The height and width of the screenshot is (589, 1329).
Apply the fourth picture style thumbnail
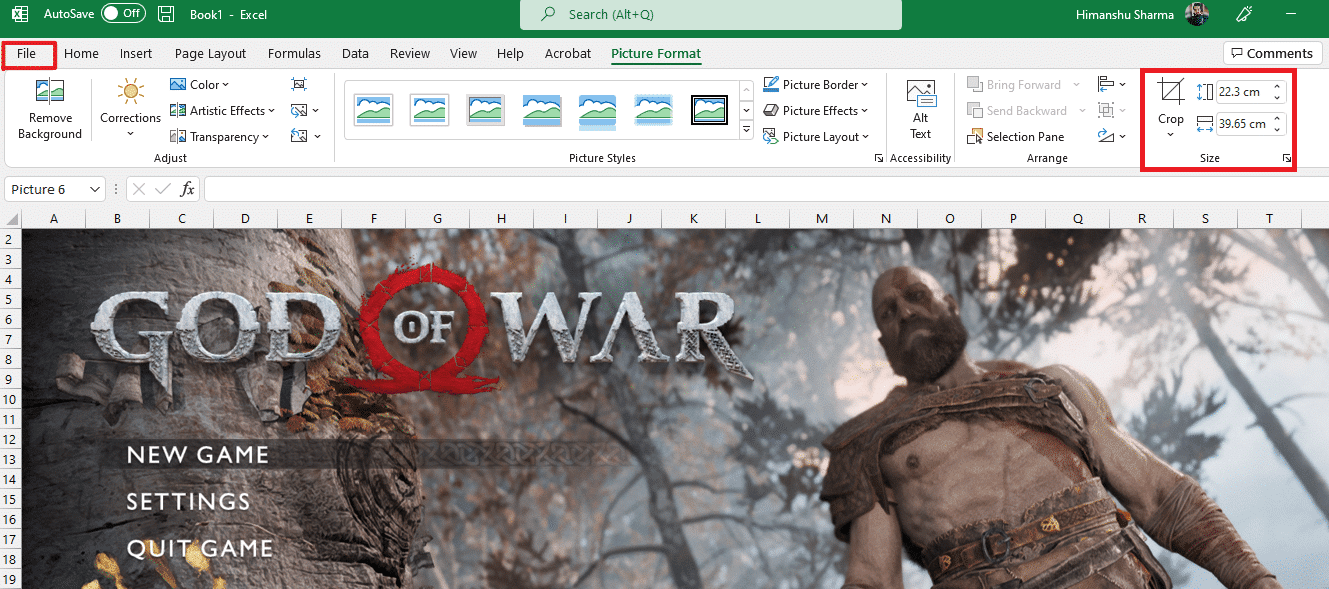coord(542,110)
